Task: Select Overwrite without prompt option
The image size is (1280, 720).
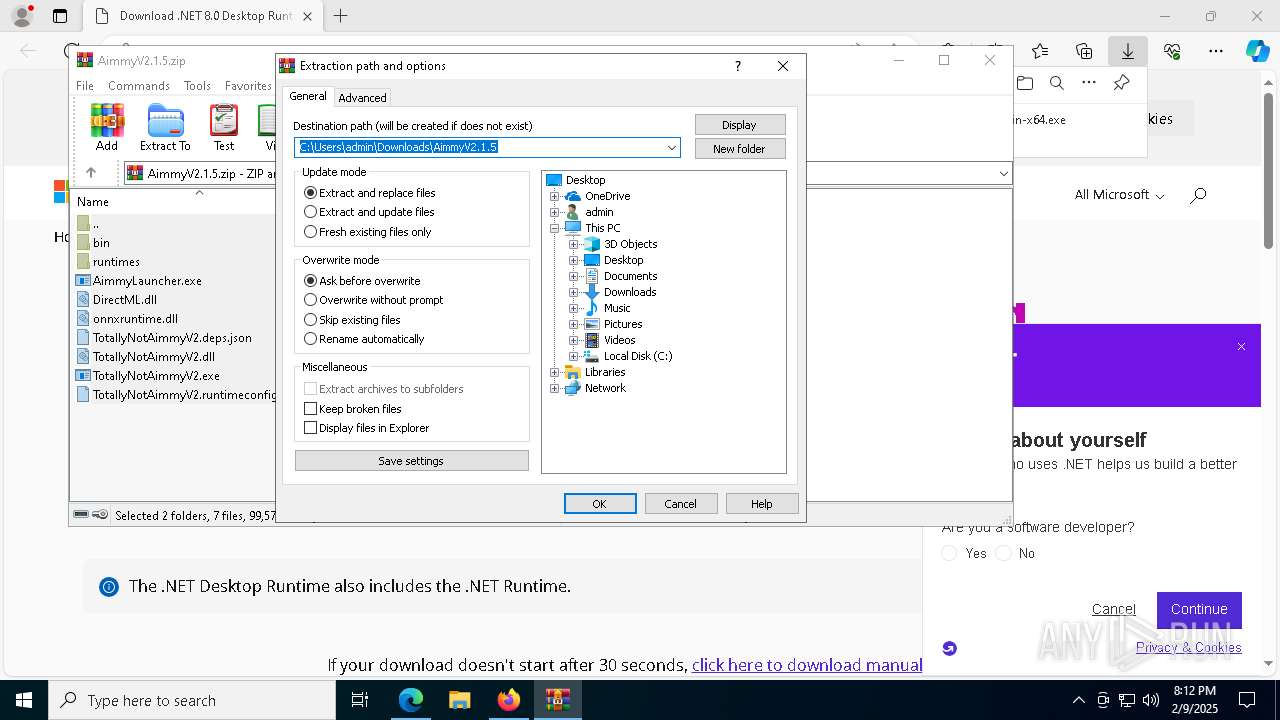Action: point(373,300)
